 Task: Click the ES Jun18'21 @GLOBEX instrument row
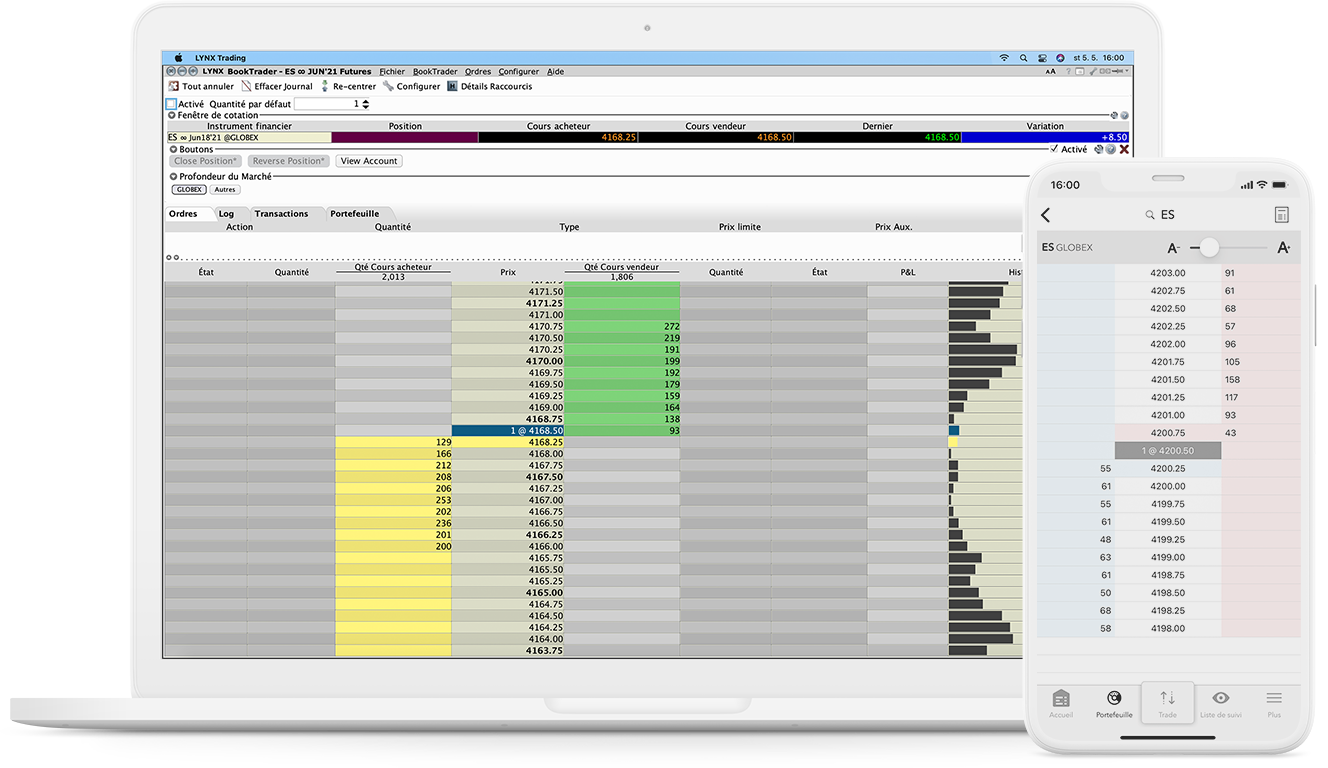[249, 137]
